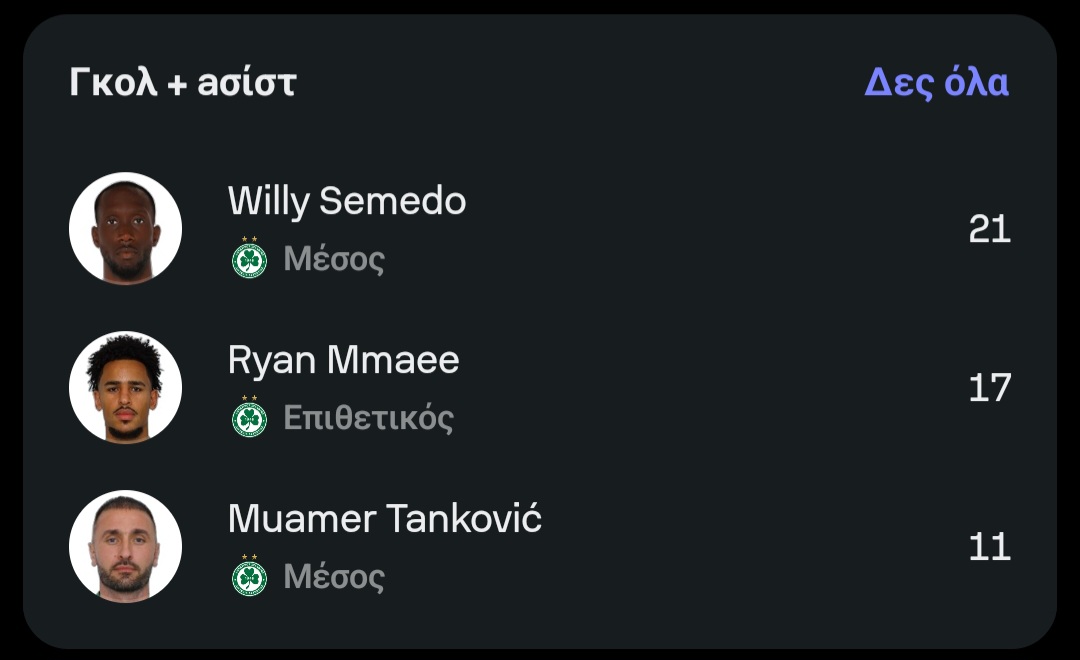This screenshot has height=660, width=1080.
Task: Click Willy Semedo's profile photo
Action: click(125, 229)
